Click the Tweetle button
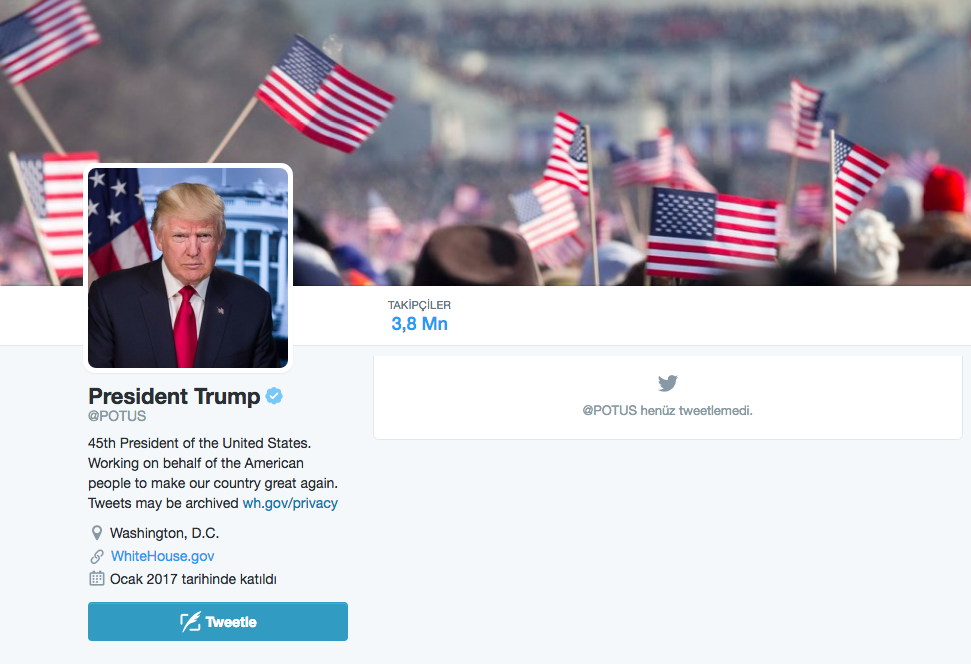This screenshot has height=664, width=971. point(218,621)
